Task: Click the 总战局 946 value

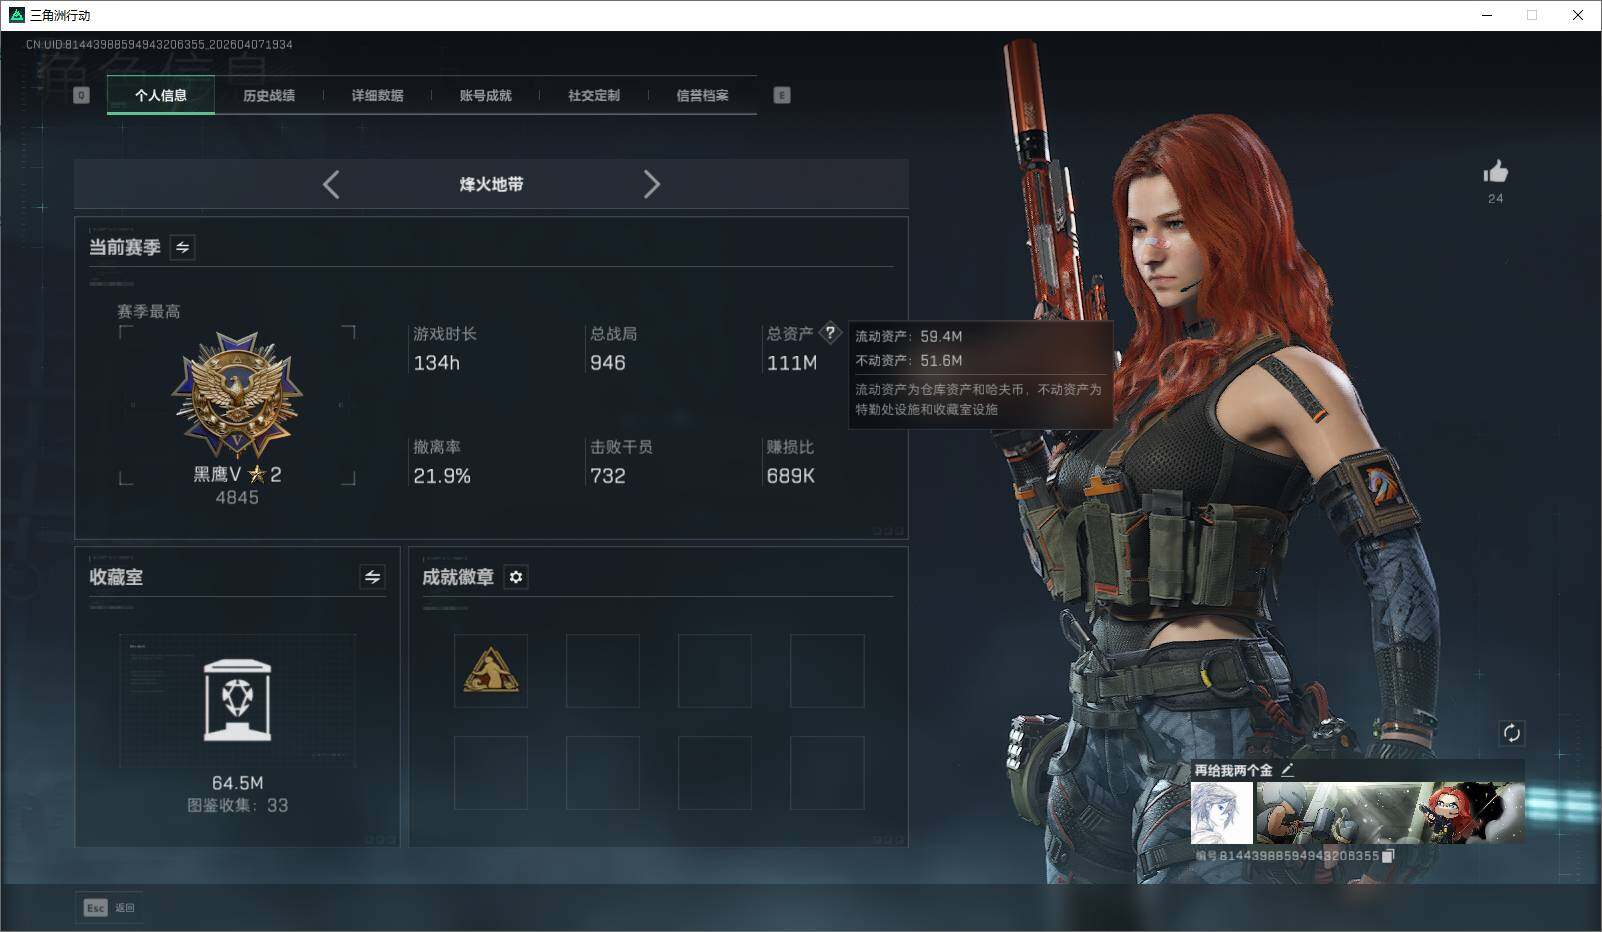Action: [608, 363]
